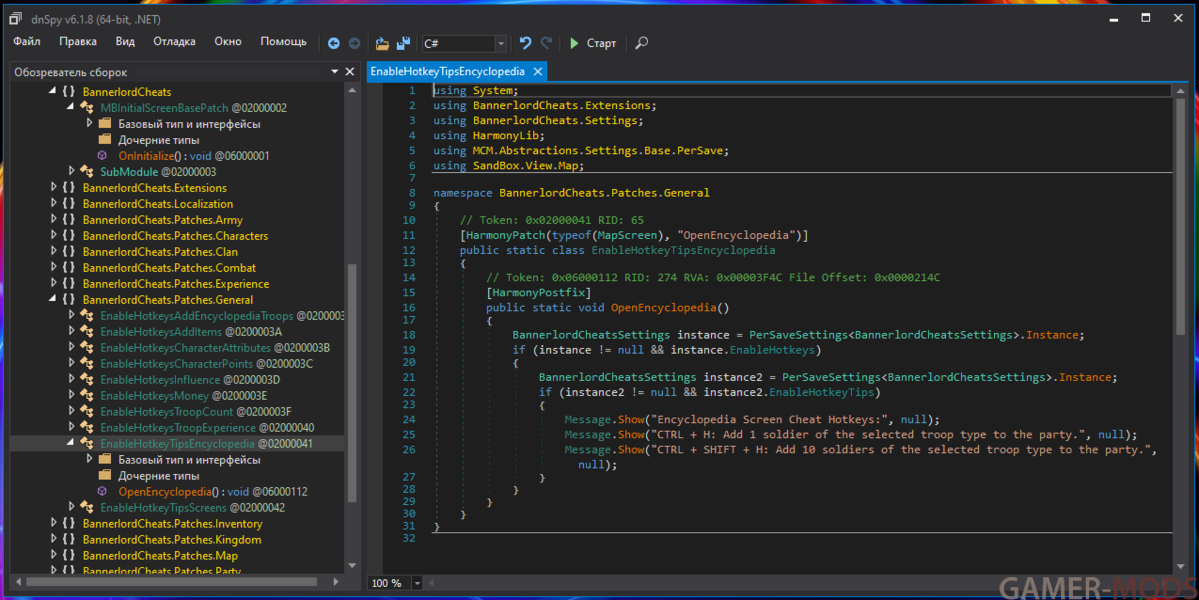Viewport: 1199px width, 600px height.
Task: Expand the BannerlordCheats.Localization namespace
Action: coord(54,203)
